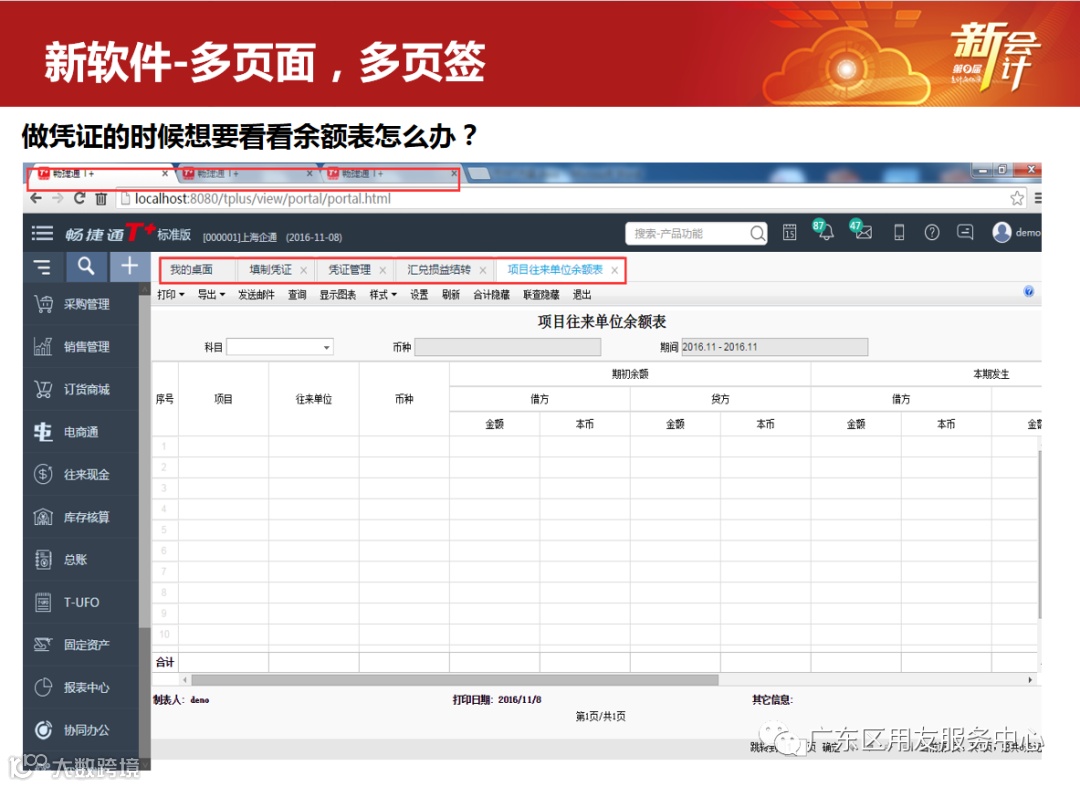Image resolution: width=1080 pixels, height=787 pixels.
Task: Open 采购管理 purchasing module
Action: click(x=81, y=304)
